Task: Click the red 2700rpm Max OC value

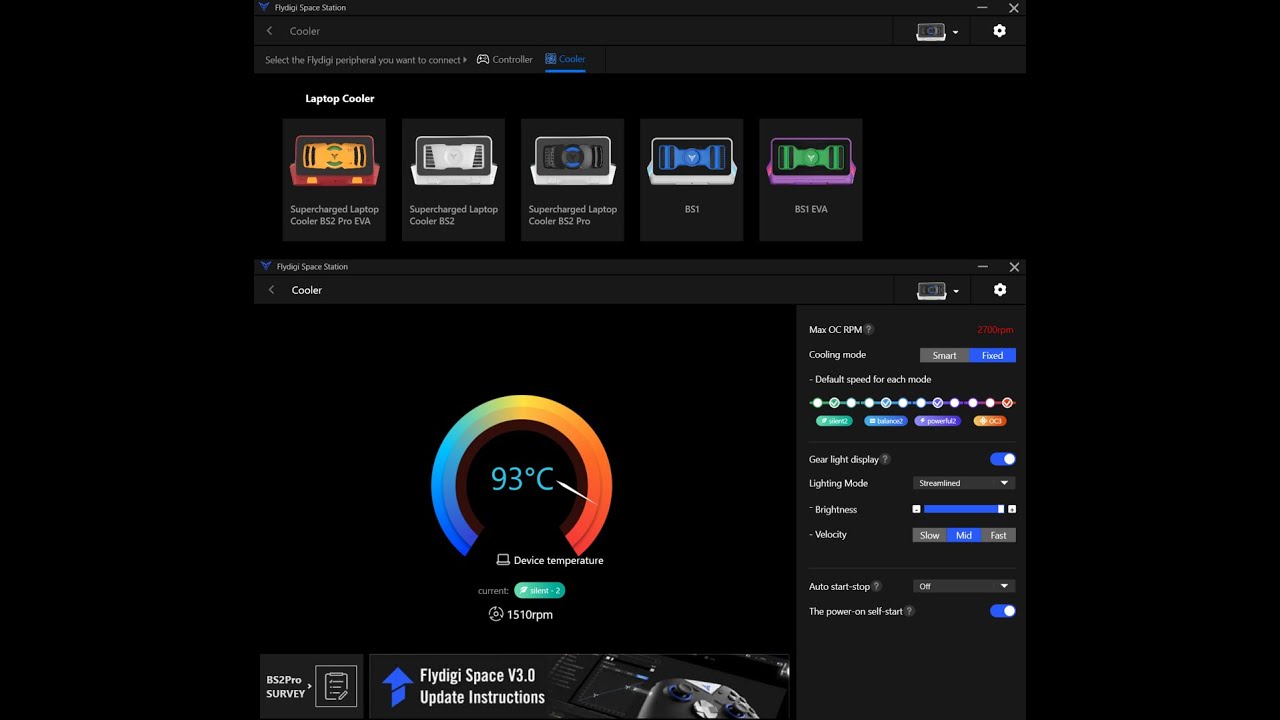Action: pyautogui.click(x=995, y=330)
